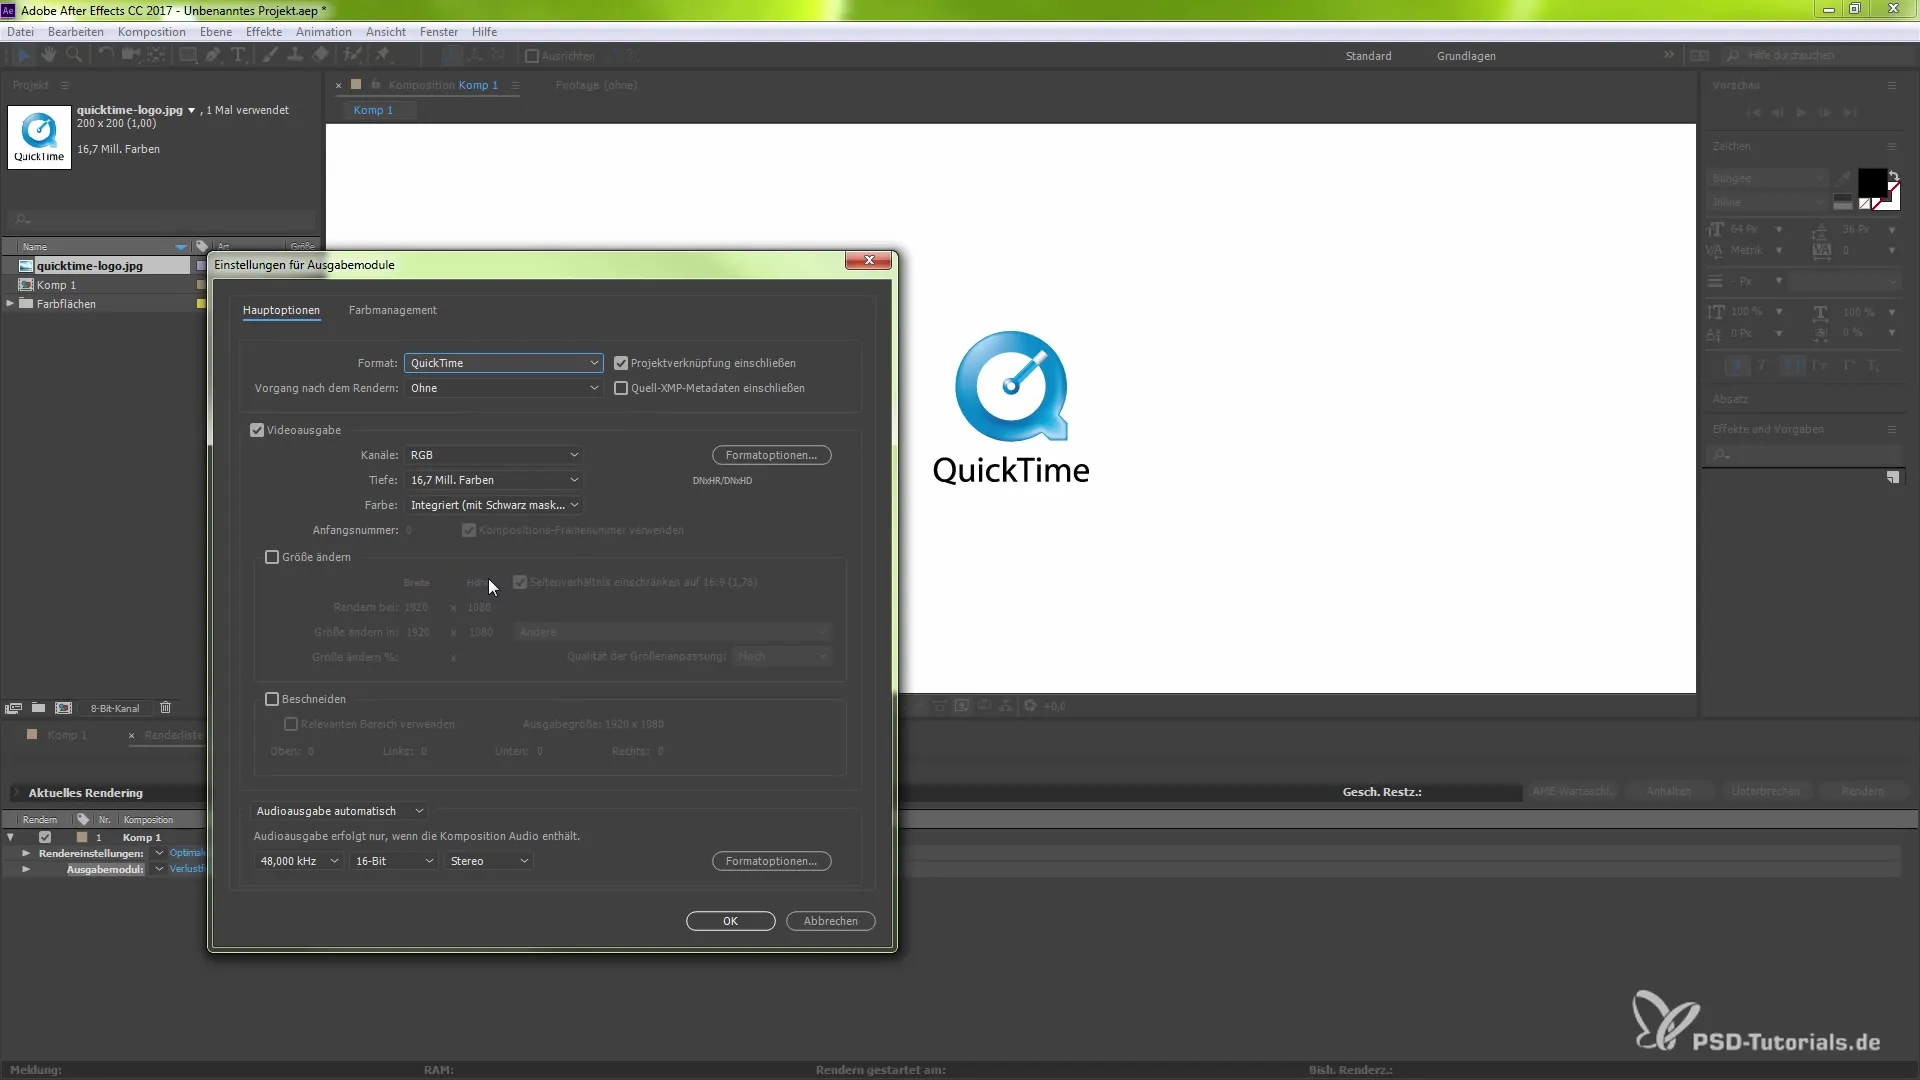The height and width of the screenshot is (1080, 1920).
Task: Toggle Relevanten Bereich verwenden checkbox
Action: 291,724
